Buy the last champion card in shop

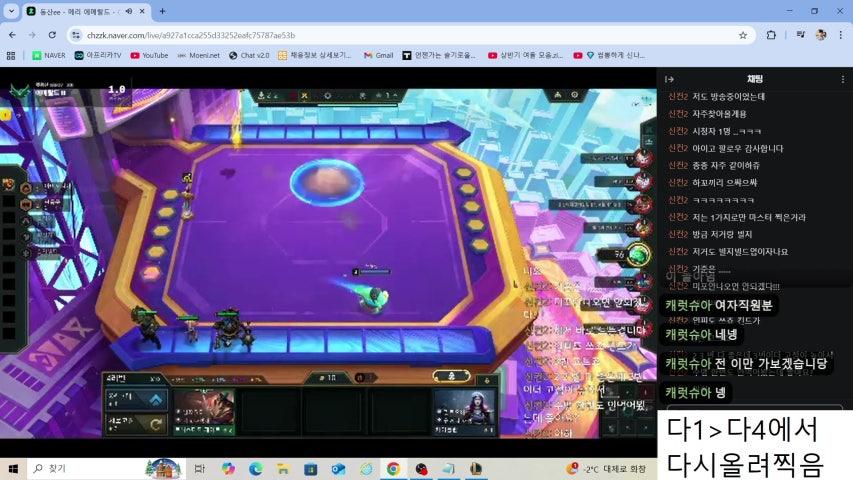pos(464,412)
